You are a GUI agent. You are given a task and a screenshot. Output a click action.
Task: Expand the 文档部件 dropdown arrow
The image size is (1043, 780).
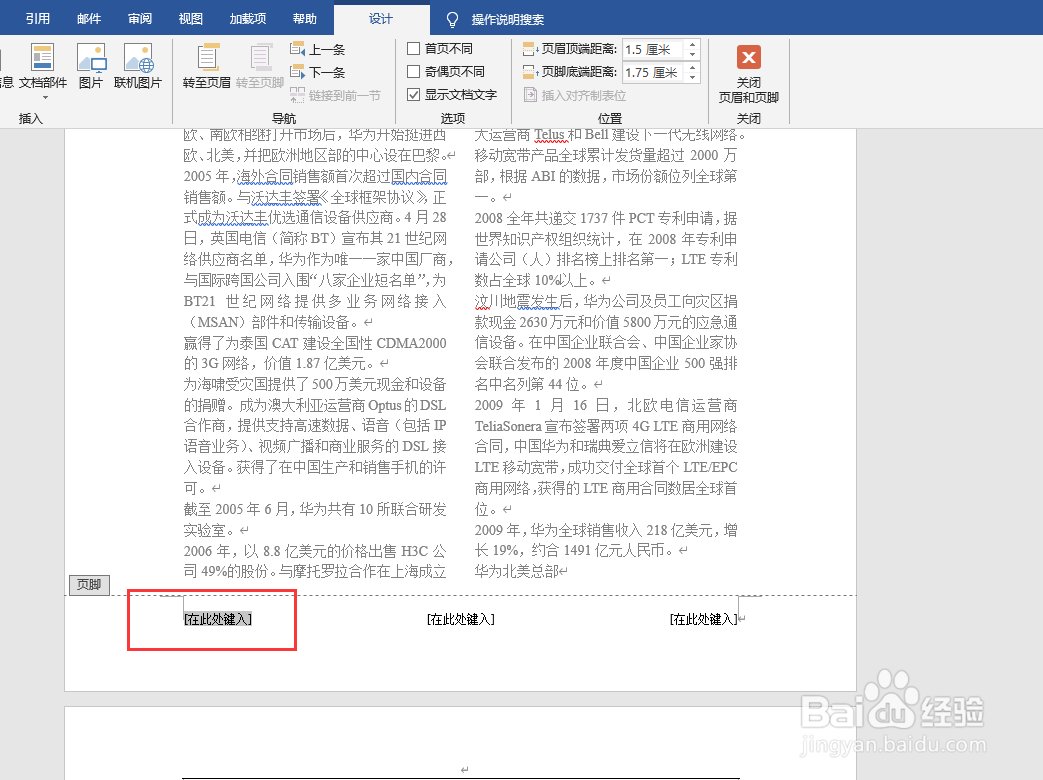click(45, 98)
